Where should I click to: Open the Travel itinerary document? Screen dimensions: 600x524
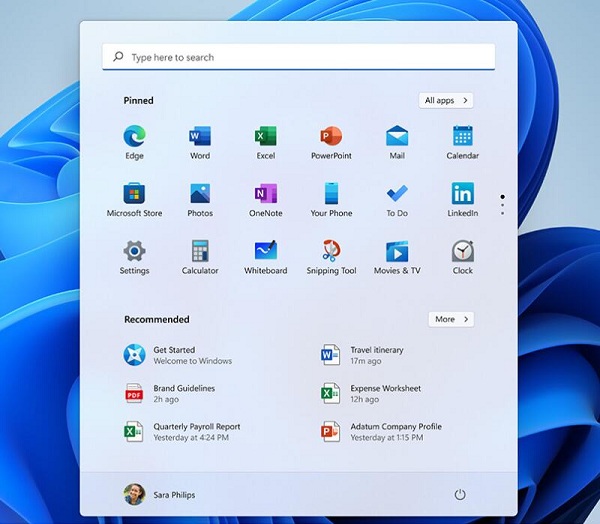pyautogui.click(x=362, y=355)
